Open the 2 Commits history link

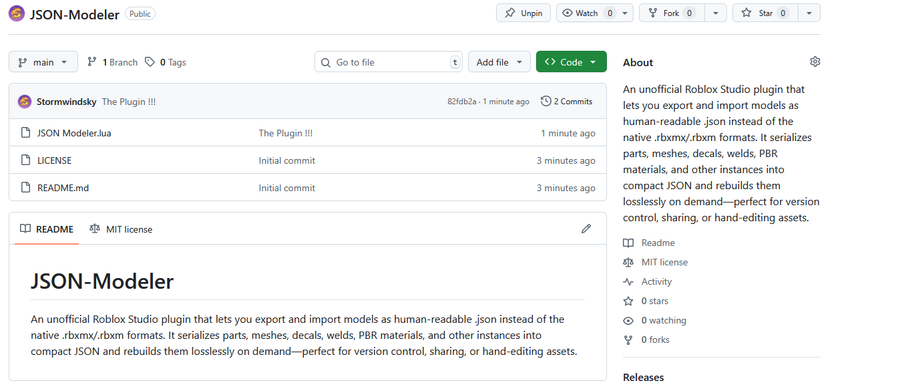click(567, 102)
